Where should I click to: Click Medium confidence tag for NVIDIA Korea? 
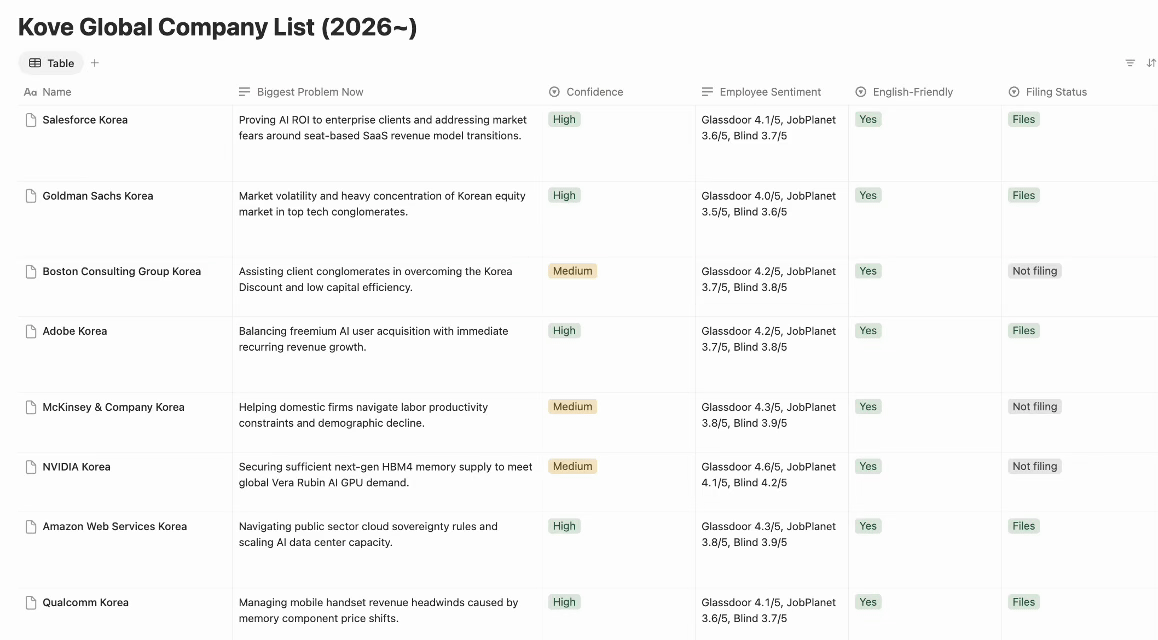pyautogui.click(x=572, y=467)
